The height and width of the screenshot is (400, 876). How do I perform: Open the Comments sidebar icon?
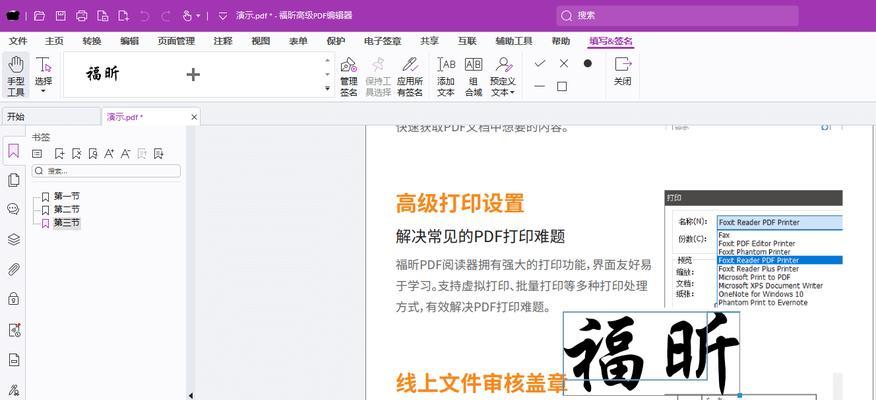click(x=13, y=209)
